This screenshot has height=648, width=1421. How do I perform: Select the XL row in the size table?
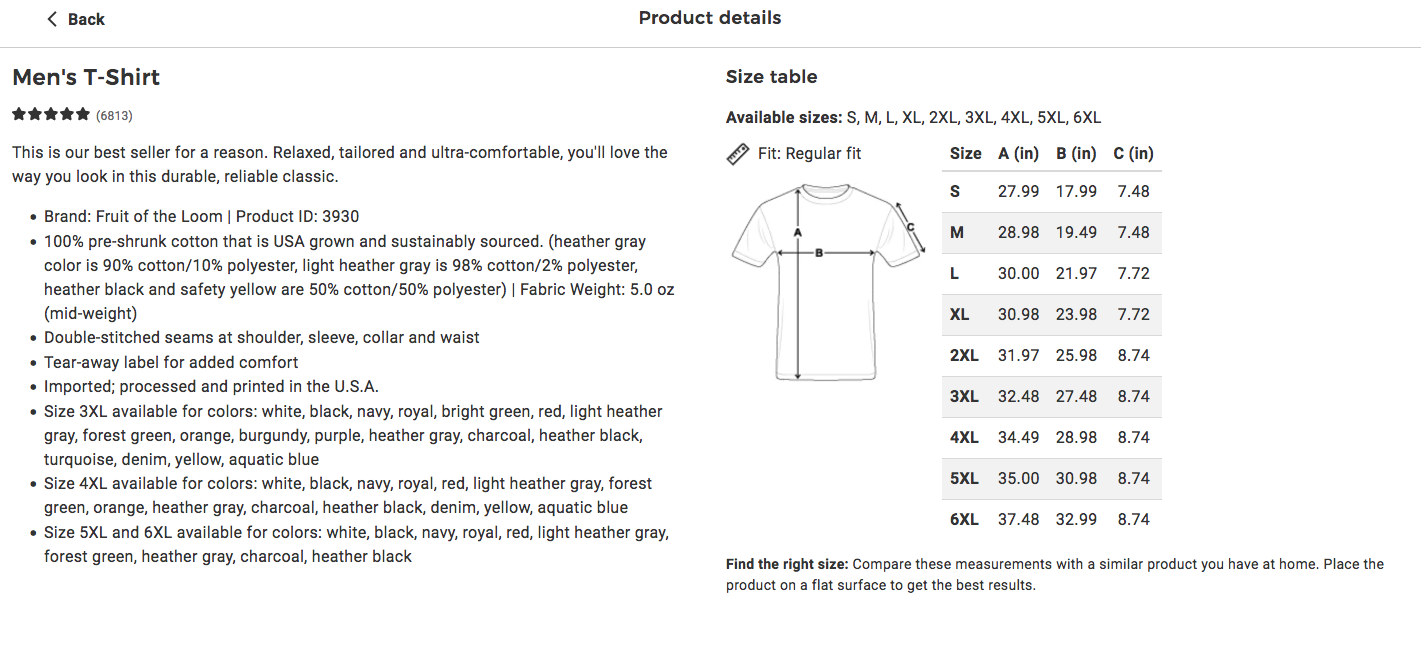point(1050,314)
